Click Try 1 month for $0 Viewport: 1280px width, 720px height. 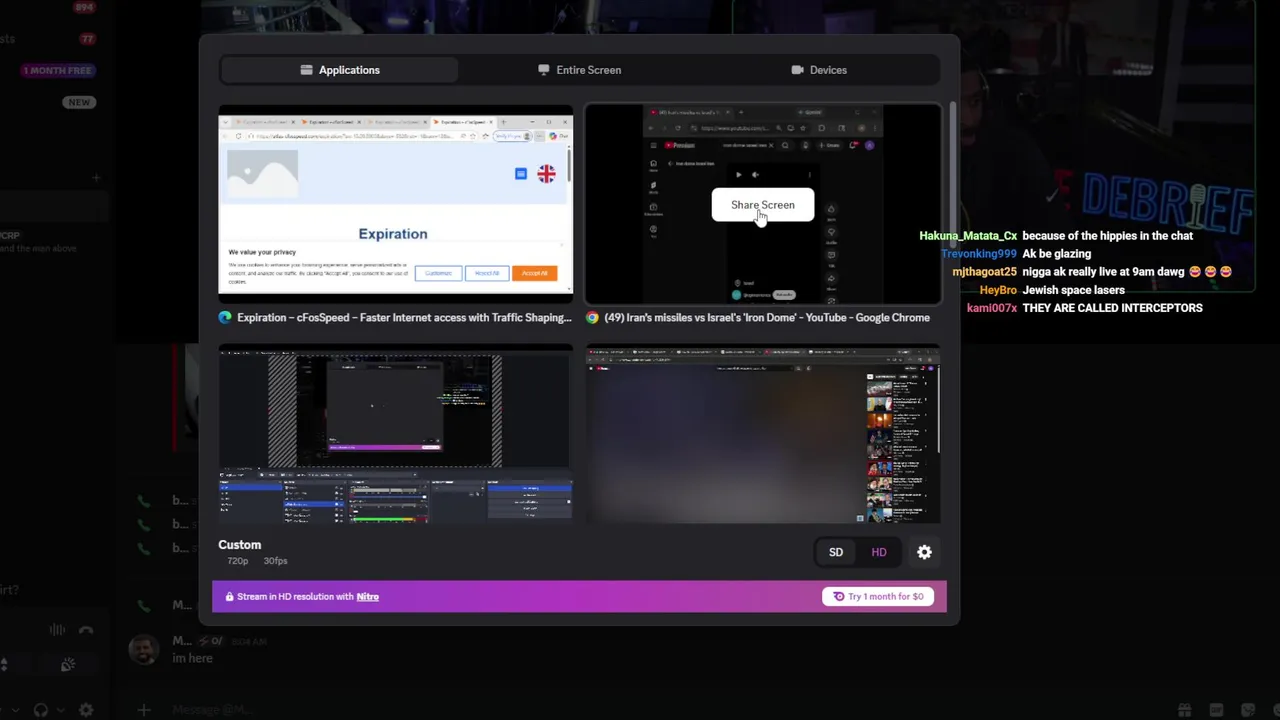tap(878, 596)
